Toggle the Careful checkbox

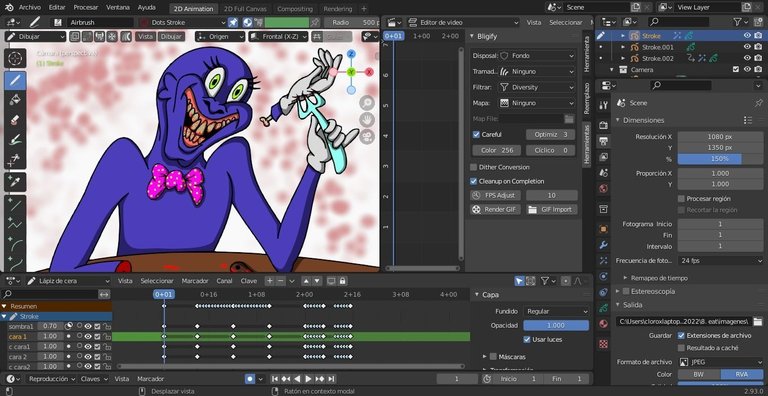pos(476,134)
